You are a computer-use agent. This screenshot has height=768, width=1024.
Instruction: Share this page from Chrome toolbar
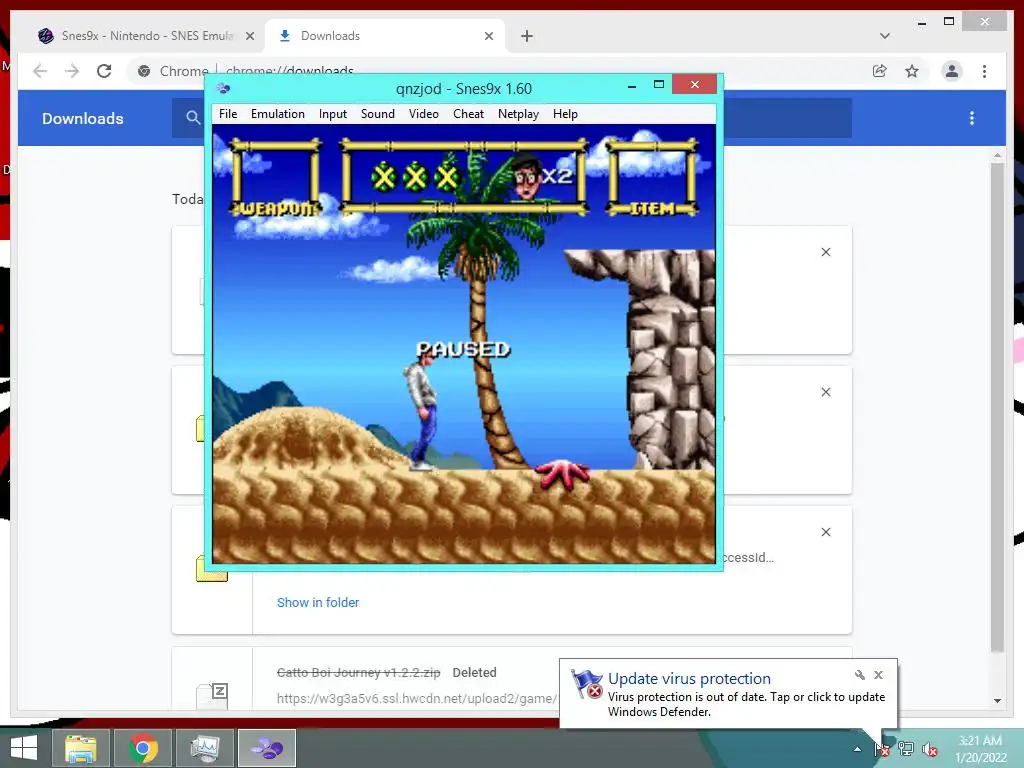(x=880, y=71)
